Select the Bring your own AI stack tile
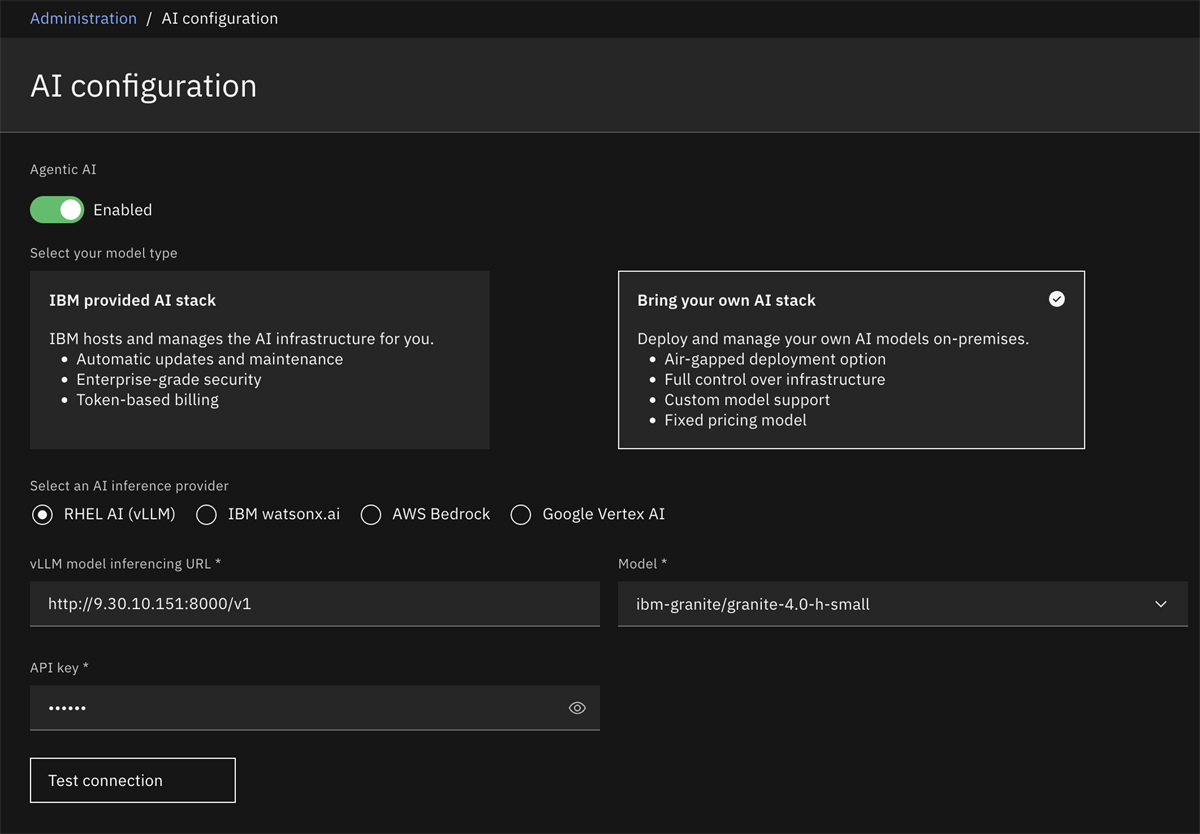 (x=851, y=360)
